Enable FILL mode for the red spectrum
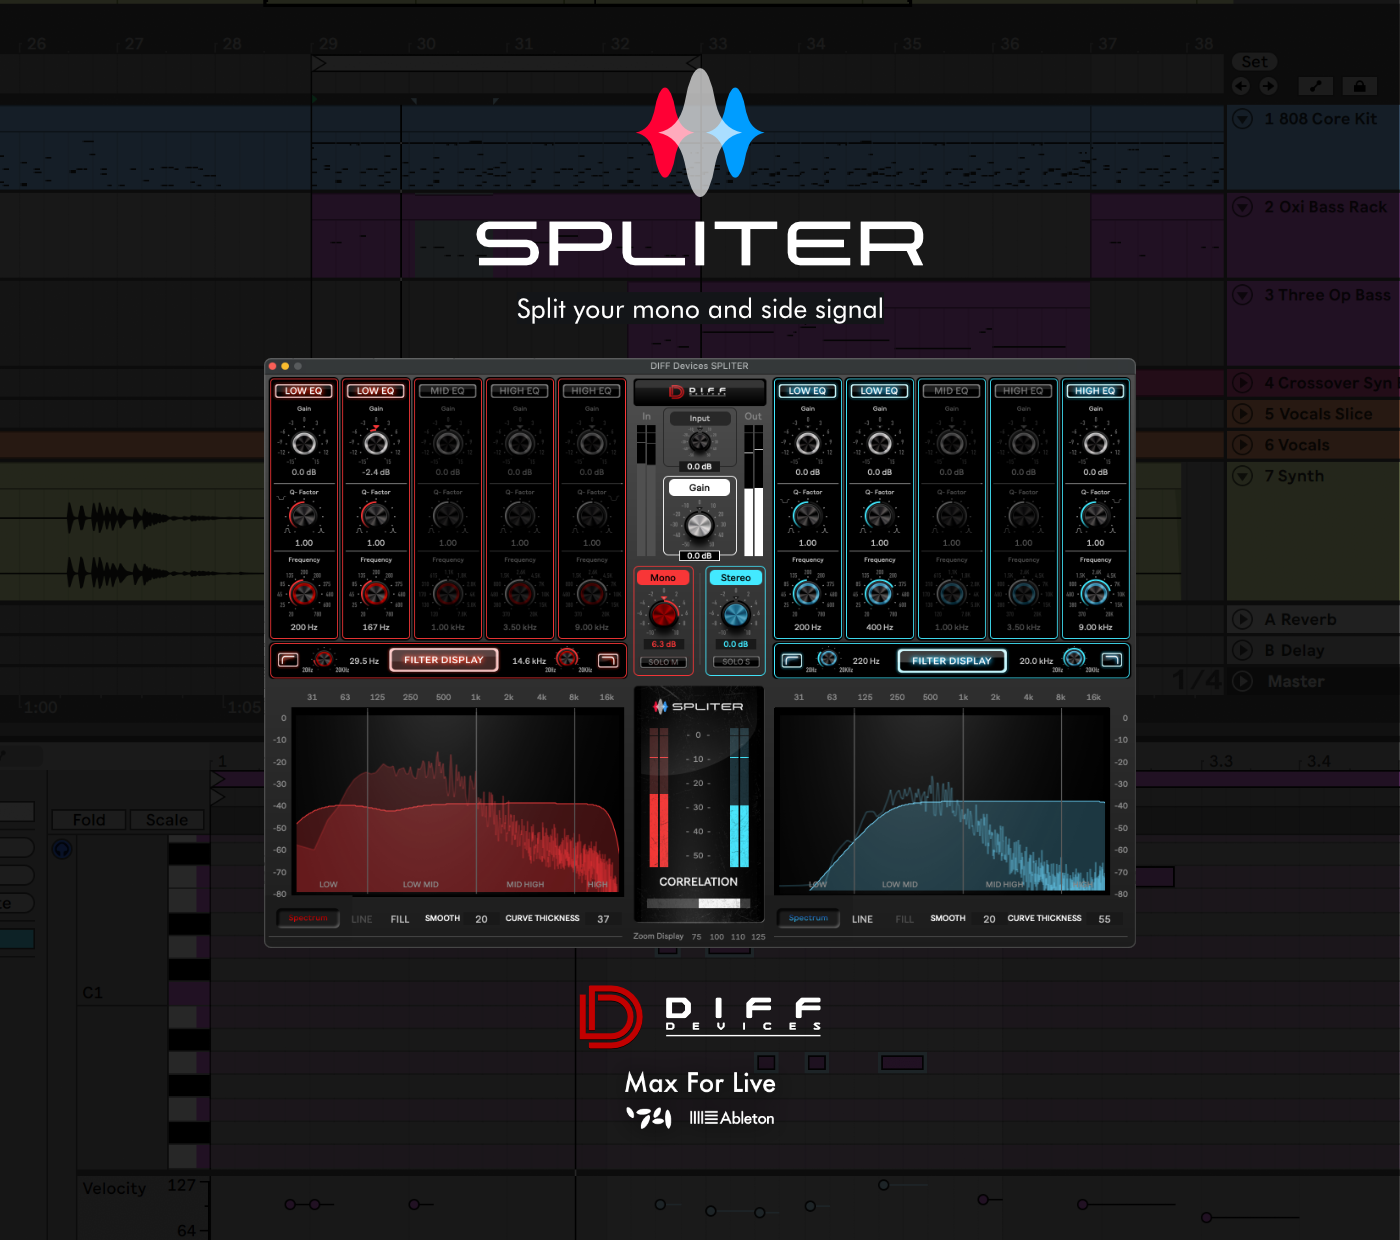The height and width of the screenshot is (1240, 1400). pyautogui.click(x=399, y=918)
